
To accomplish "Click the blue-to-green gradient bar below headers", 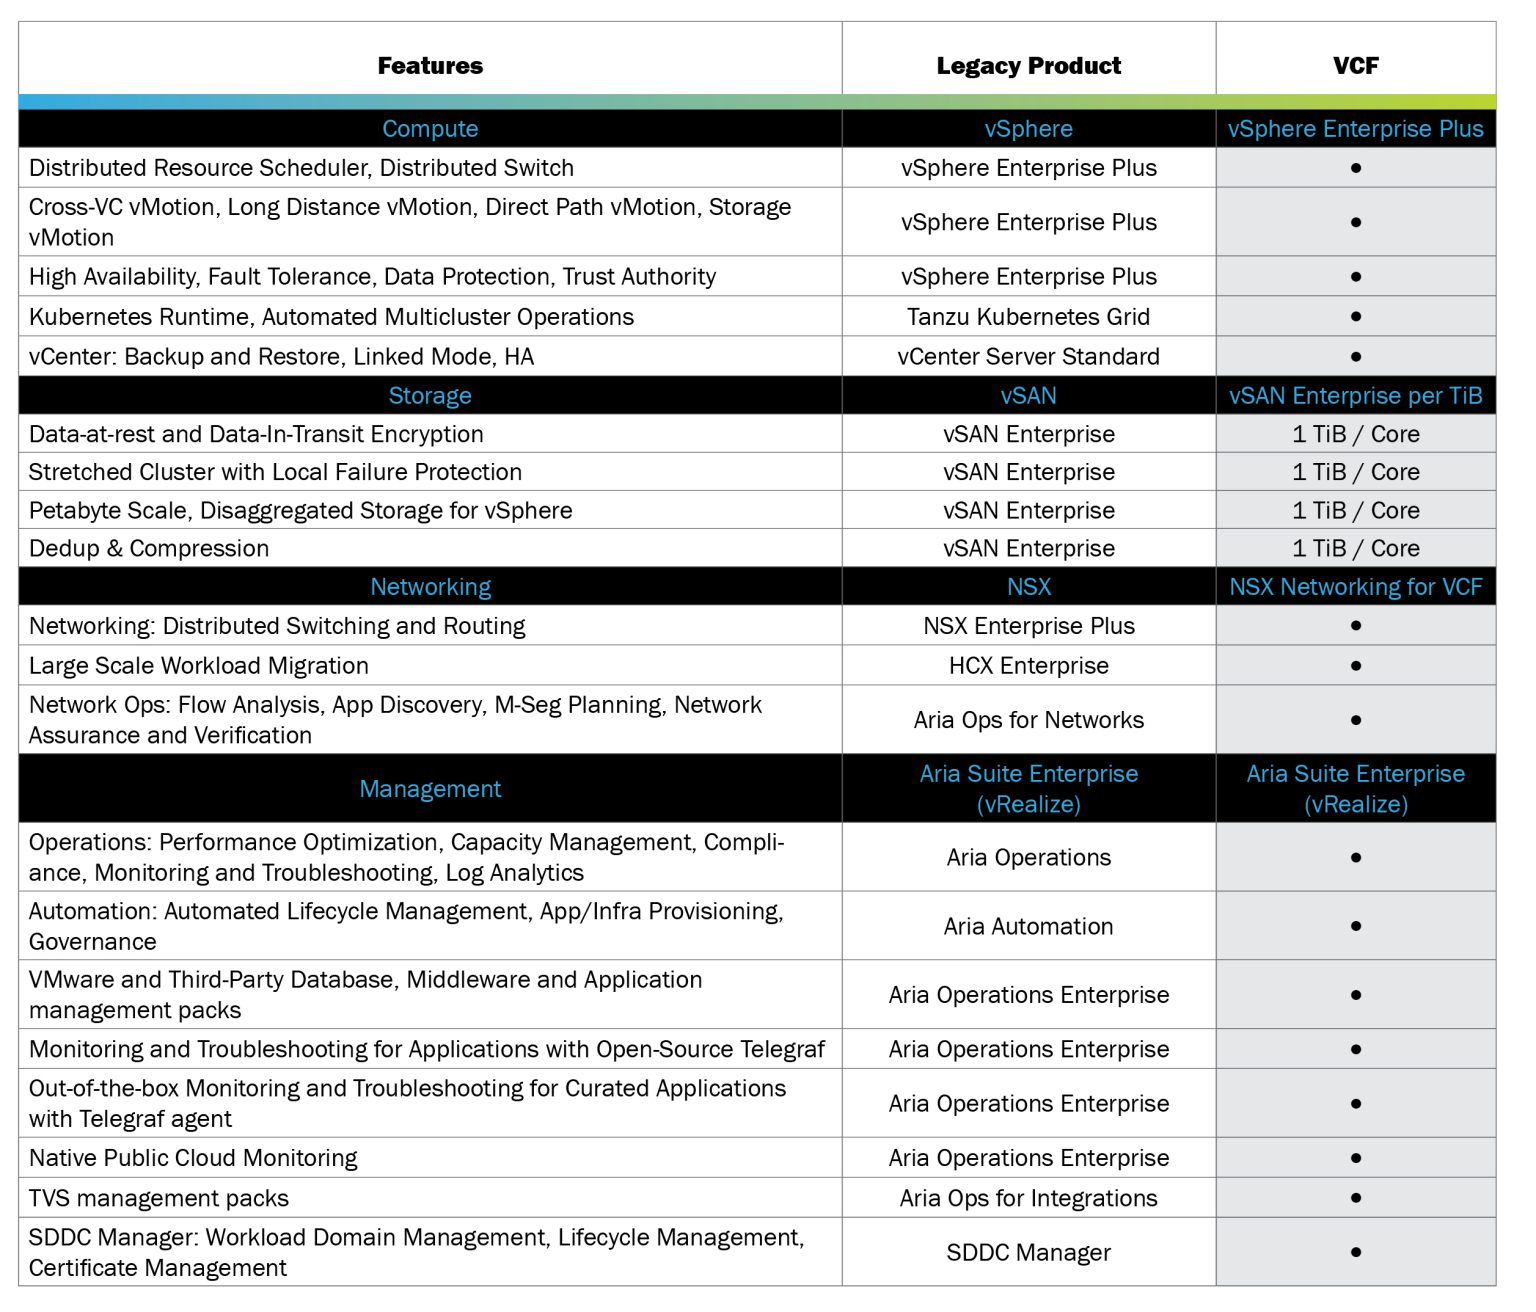I will coord(760,101).
